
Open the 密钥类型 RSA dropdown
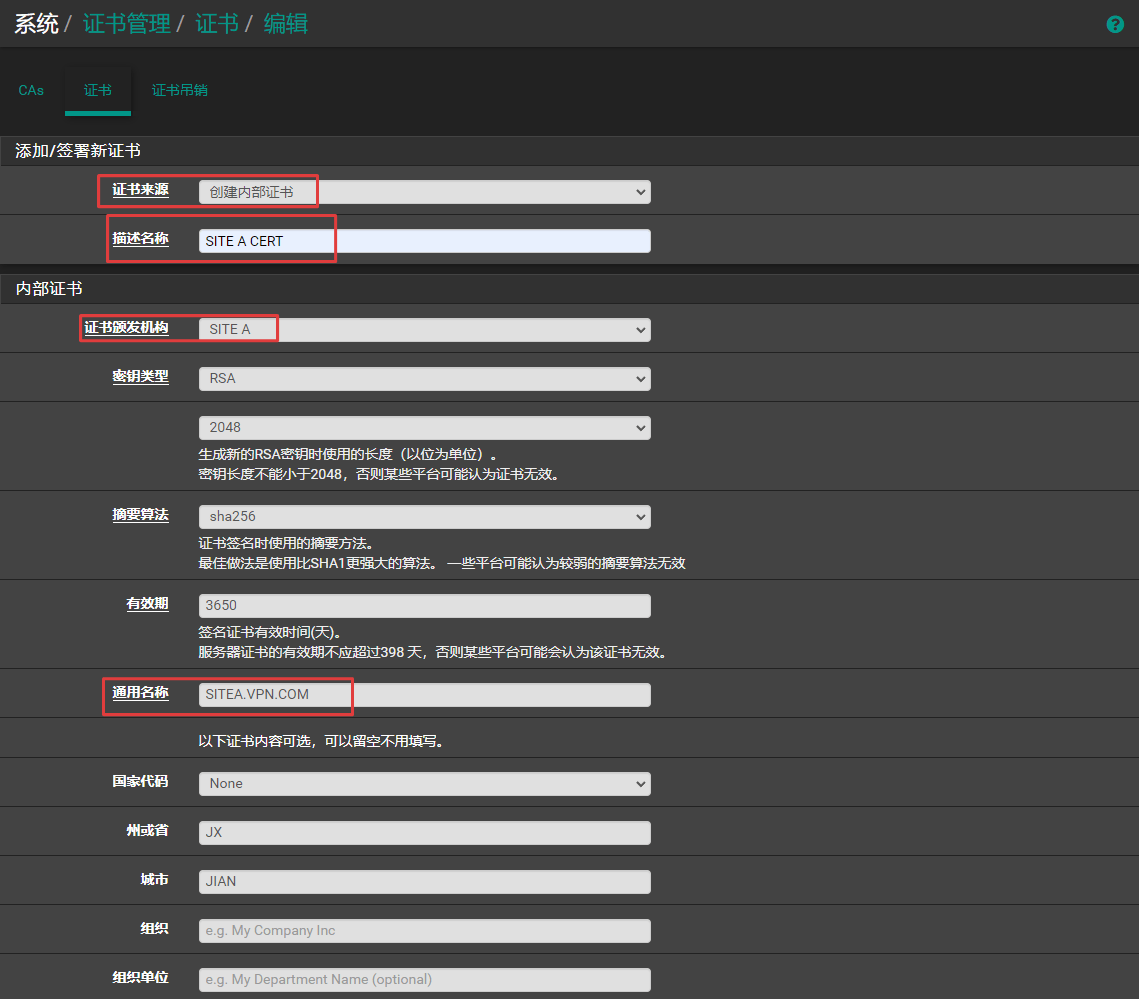tap(424, 379)
